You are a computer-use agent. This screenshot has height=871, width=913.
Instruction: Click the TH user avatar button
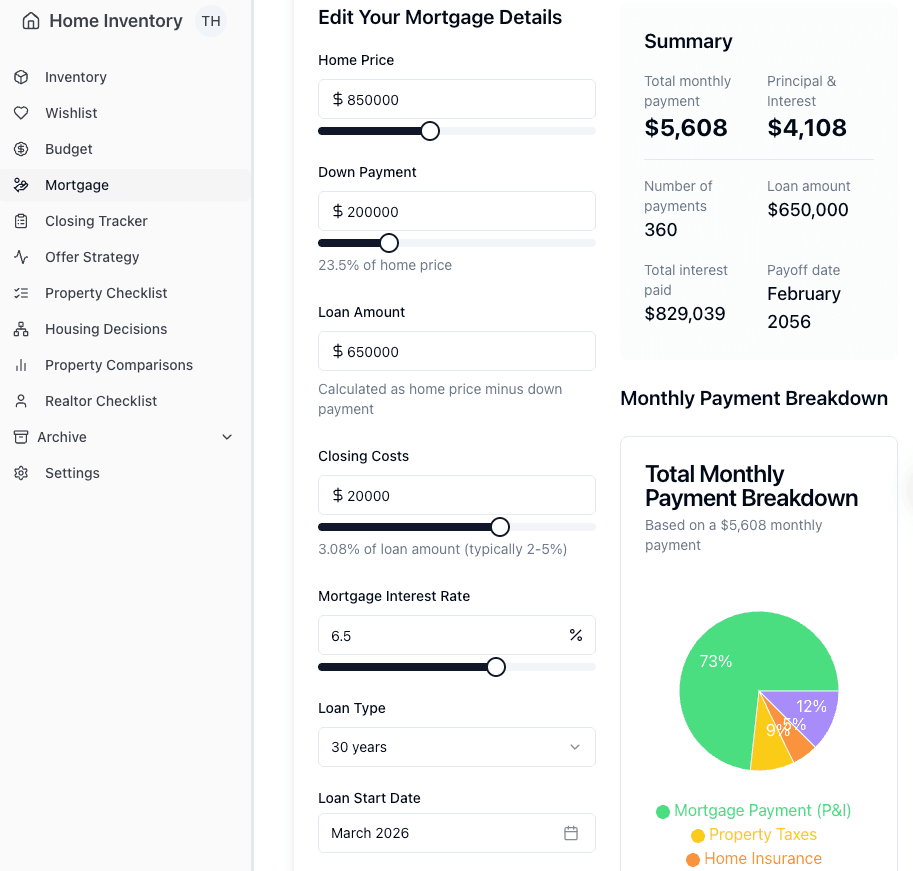pyautogui.click(x=211, y=21)
